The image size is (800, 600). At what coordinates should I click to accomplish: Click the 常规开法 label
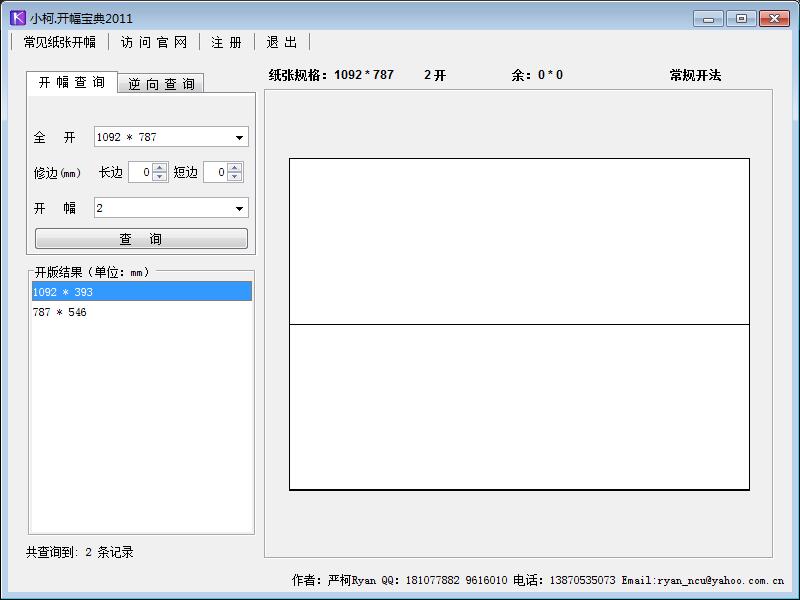click(695, 75)
